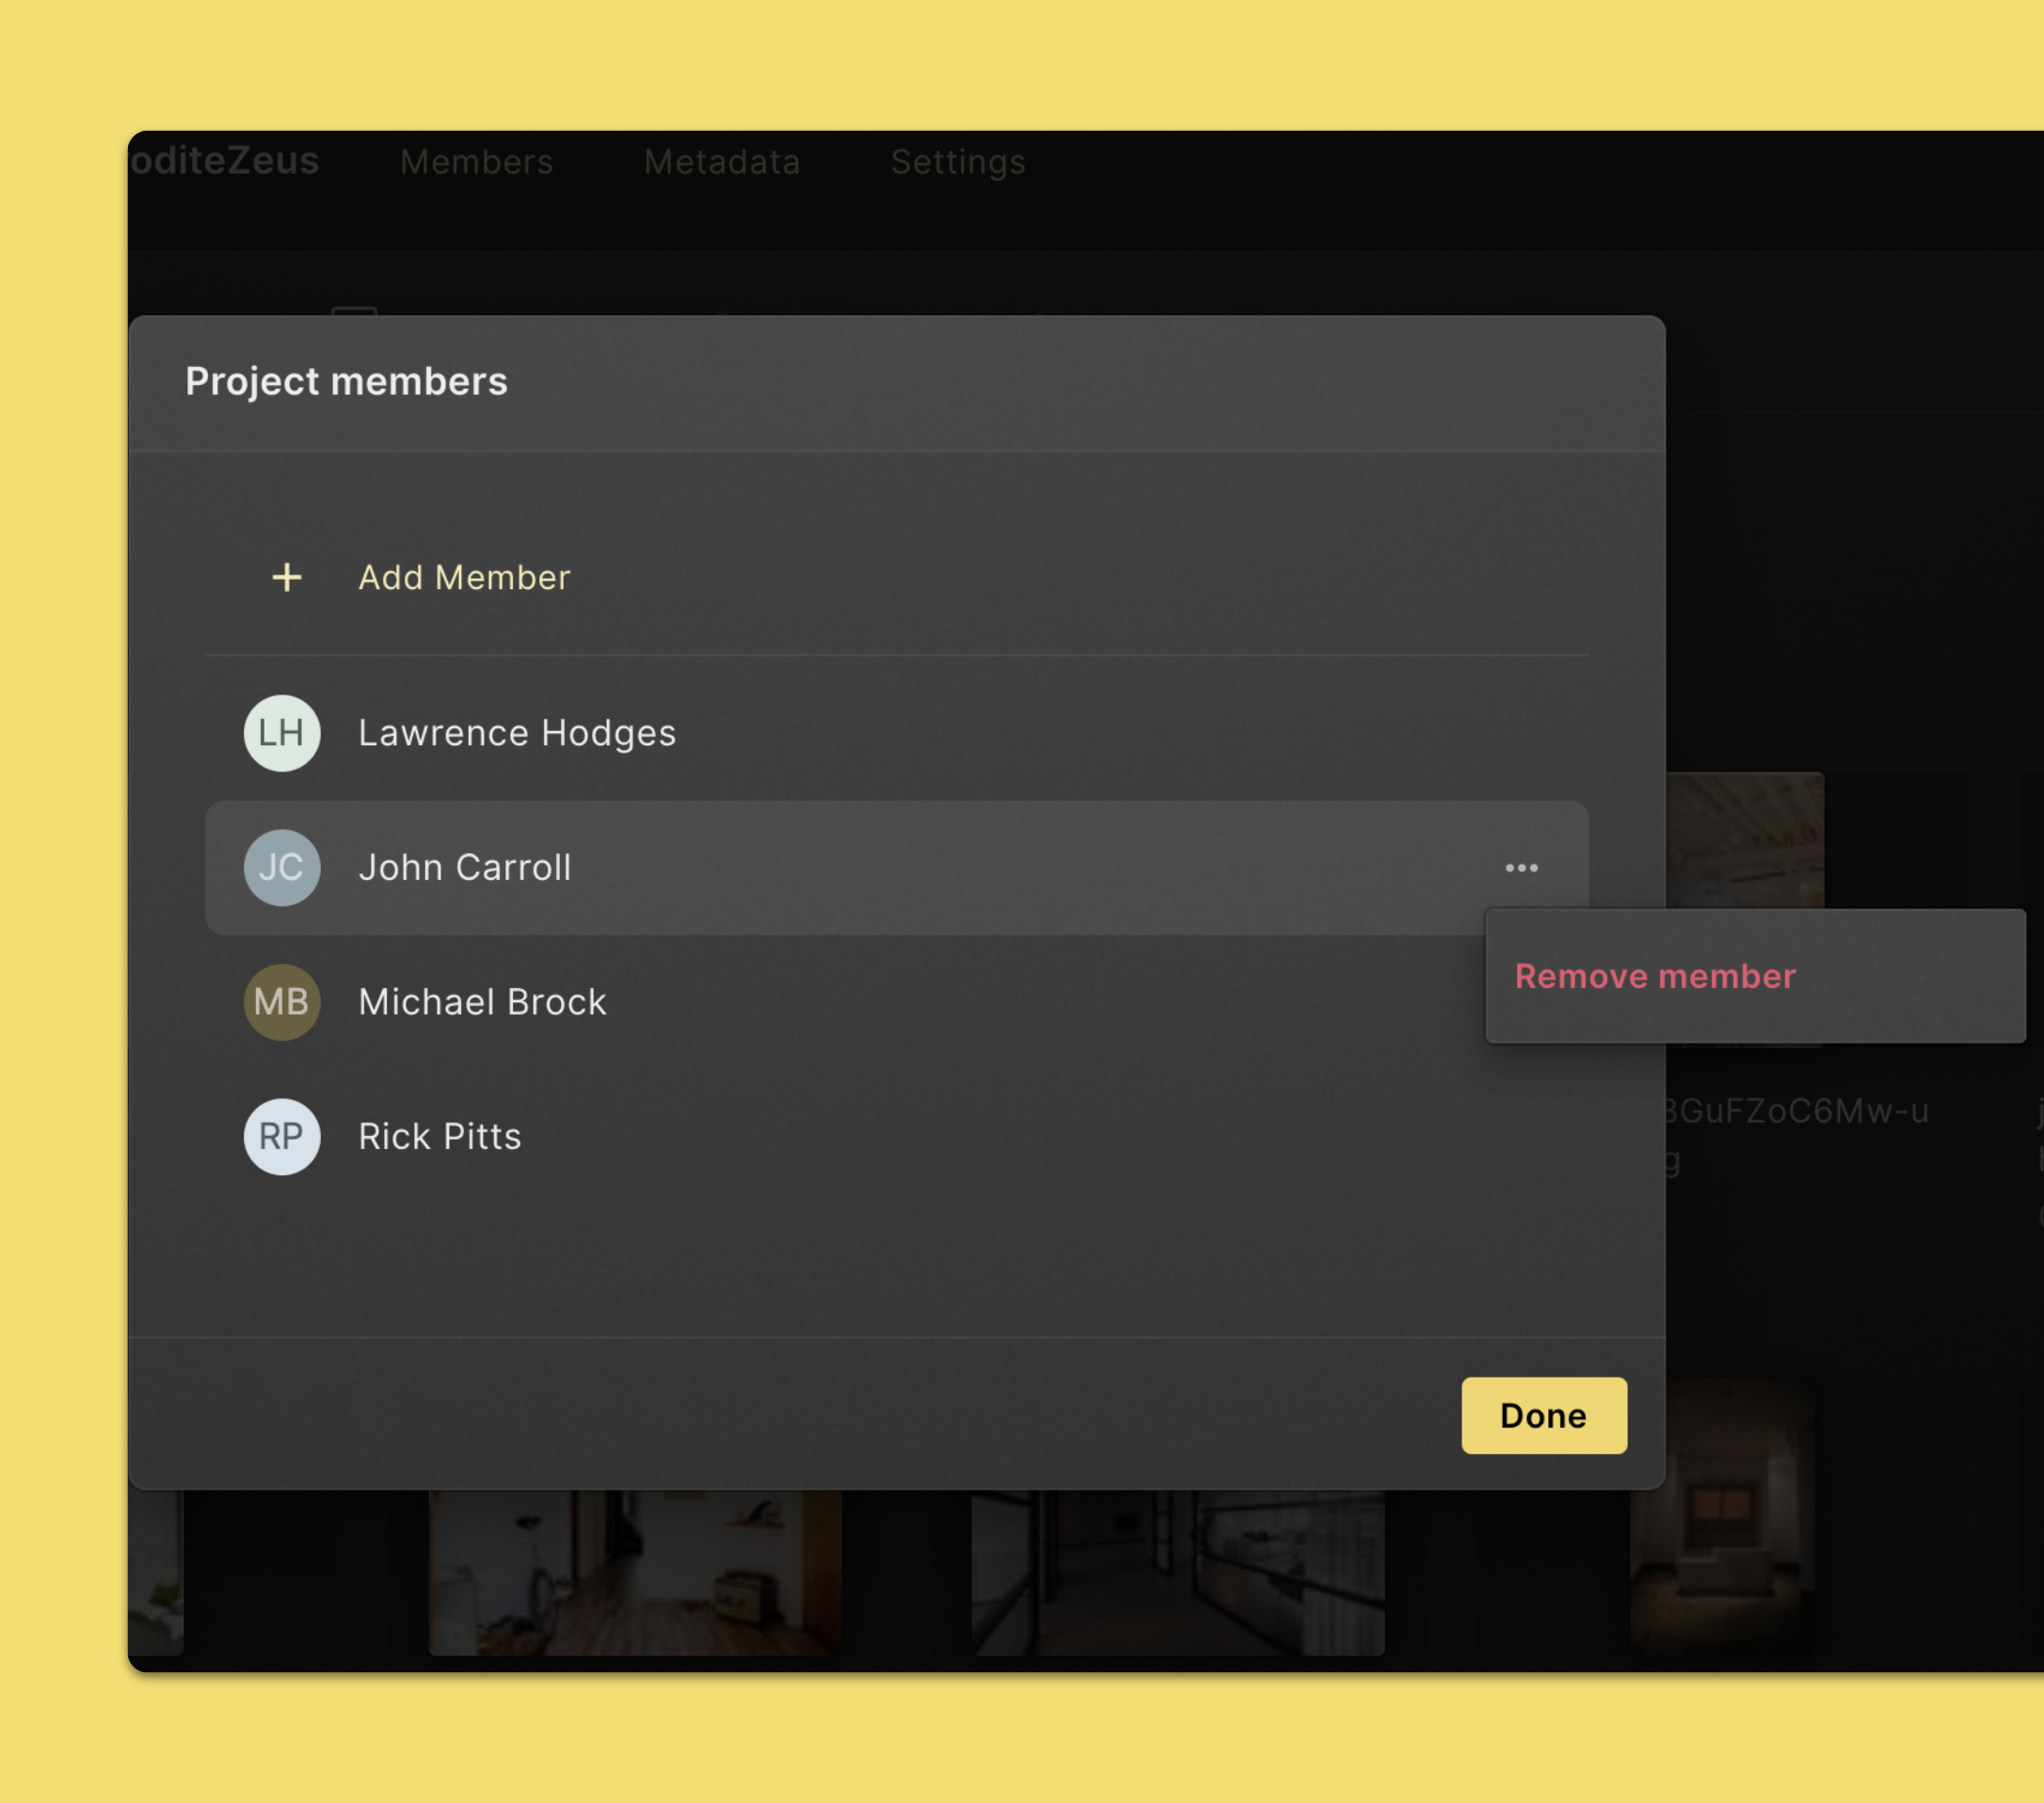
Task: Click the Add Member link
Action: (x=464, y=577)
